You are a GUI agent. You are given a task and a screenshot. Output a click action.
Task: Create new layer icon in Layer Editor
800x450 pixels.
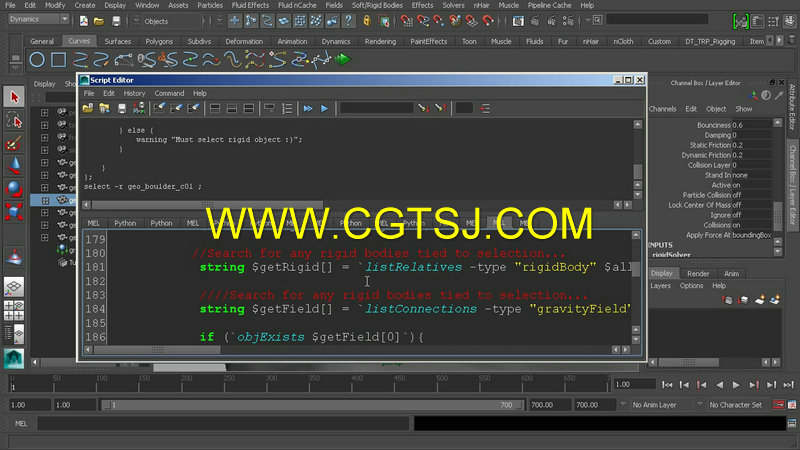[x=759, y=300]
